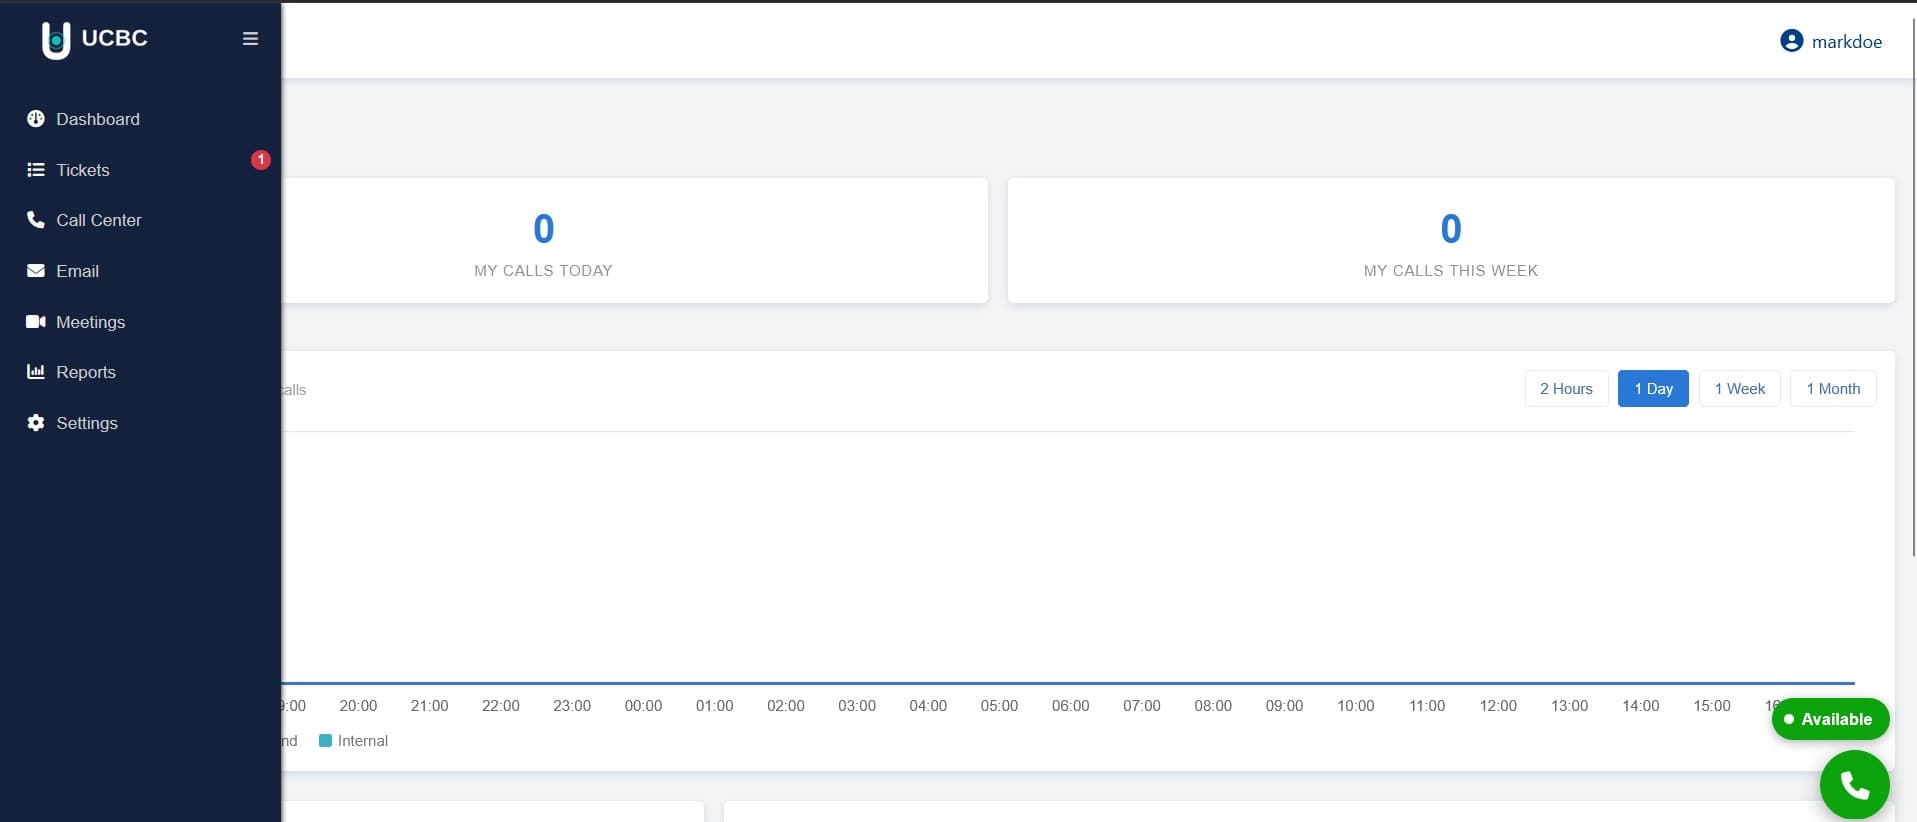Click the red Tickets notification badge
The height and width of the screenshot is (822, 1917).
point(261,159)
